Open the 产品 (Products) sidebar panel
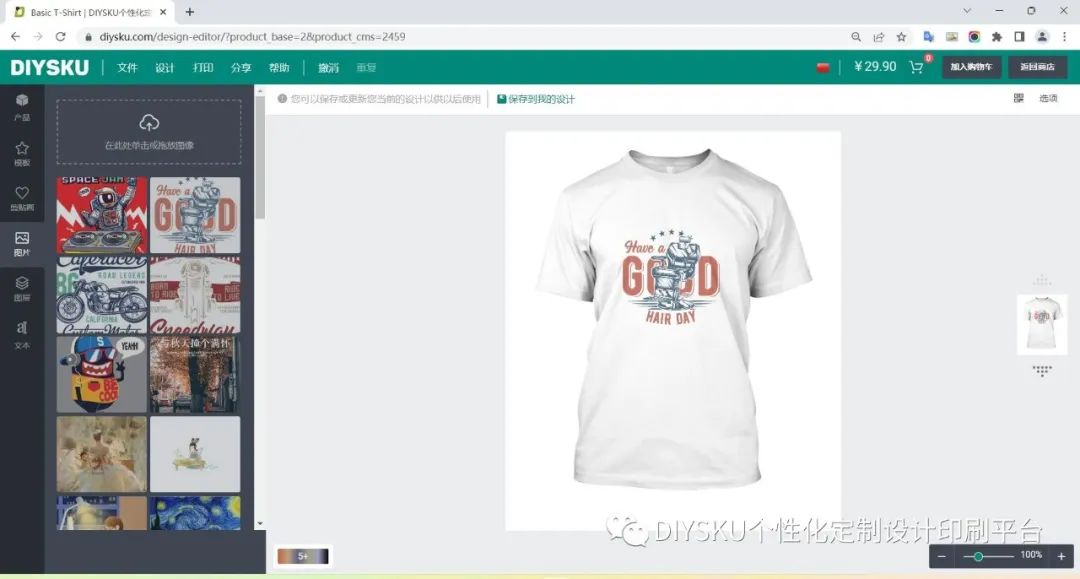1080x579 pixels. [x=22, y=107]
